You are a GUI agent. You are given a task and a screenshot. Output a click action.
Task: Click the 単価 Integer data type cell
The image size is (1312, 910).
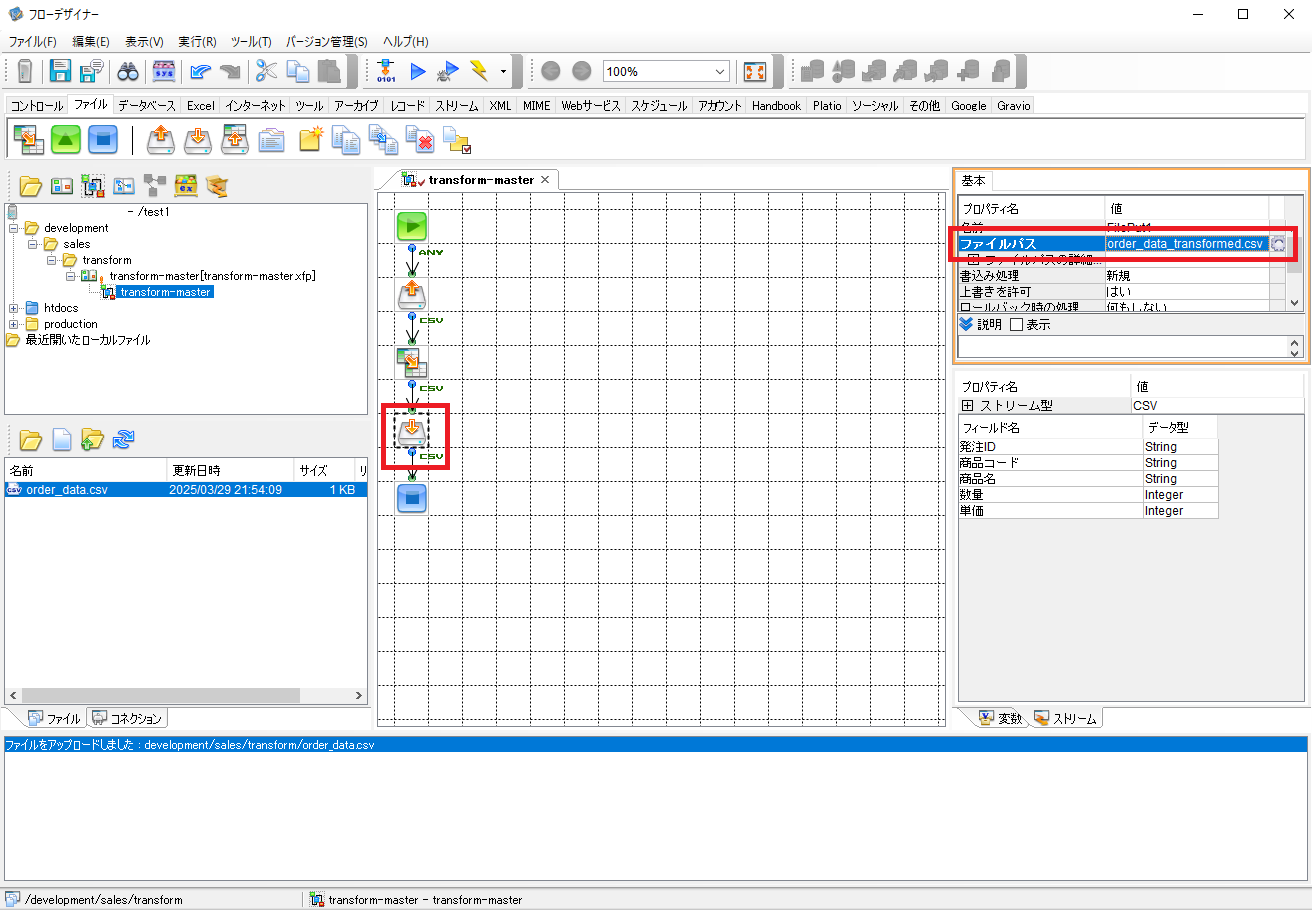pyautogui.click(x=1181, y=511)
